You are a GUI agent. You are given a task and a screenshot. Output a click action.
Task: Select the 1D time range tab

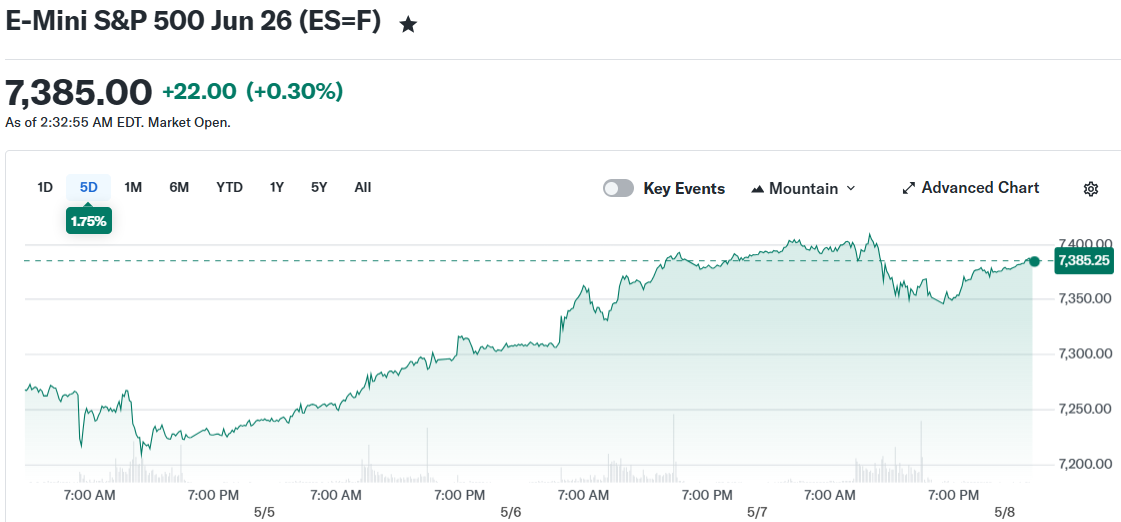point(45,187)
